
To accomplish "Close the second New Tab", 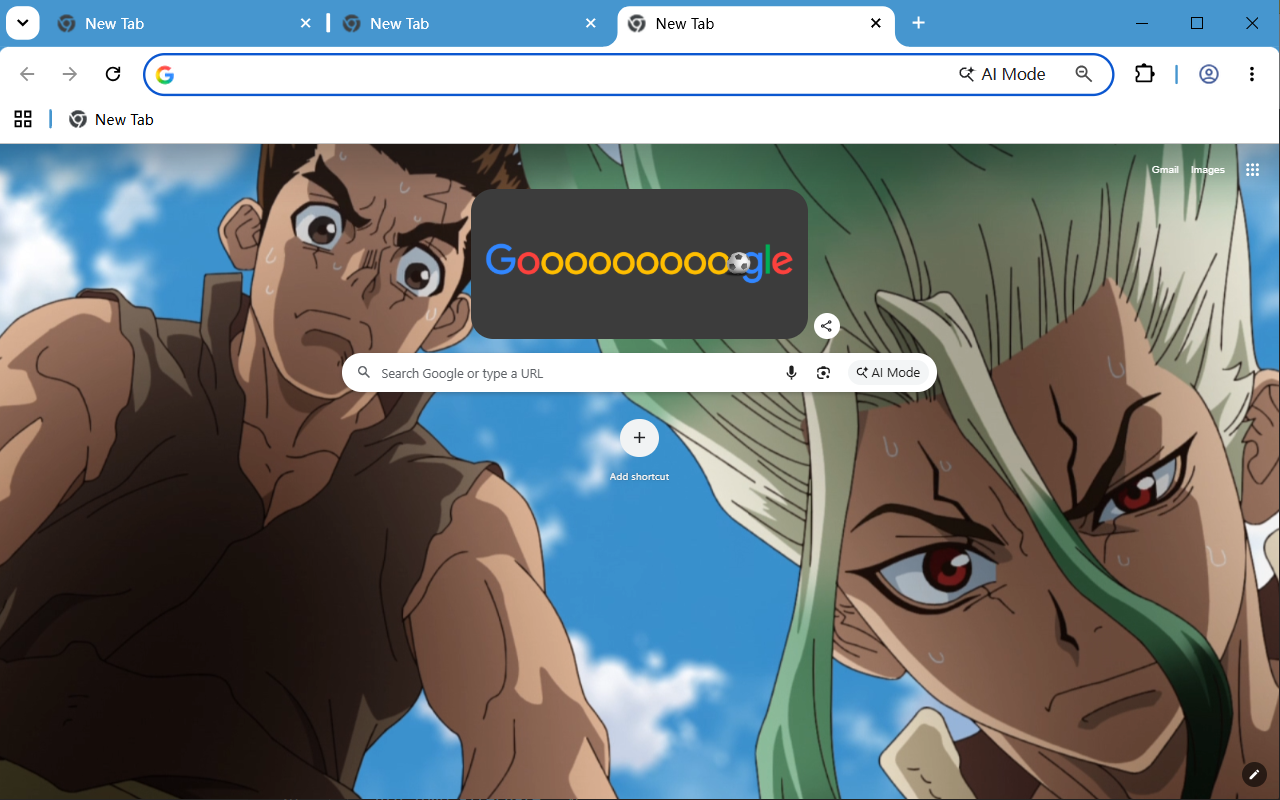I will [591, 23].
